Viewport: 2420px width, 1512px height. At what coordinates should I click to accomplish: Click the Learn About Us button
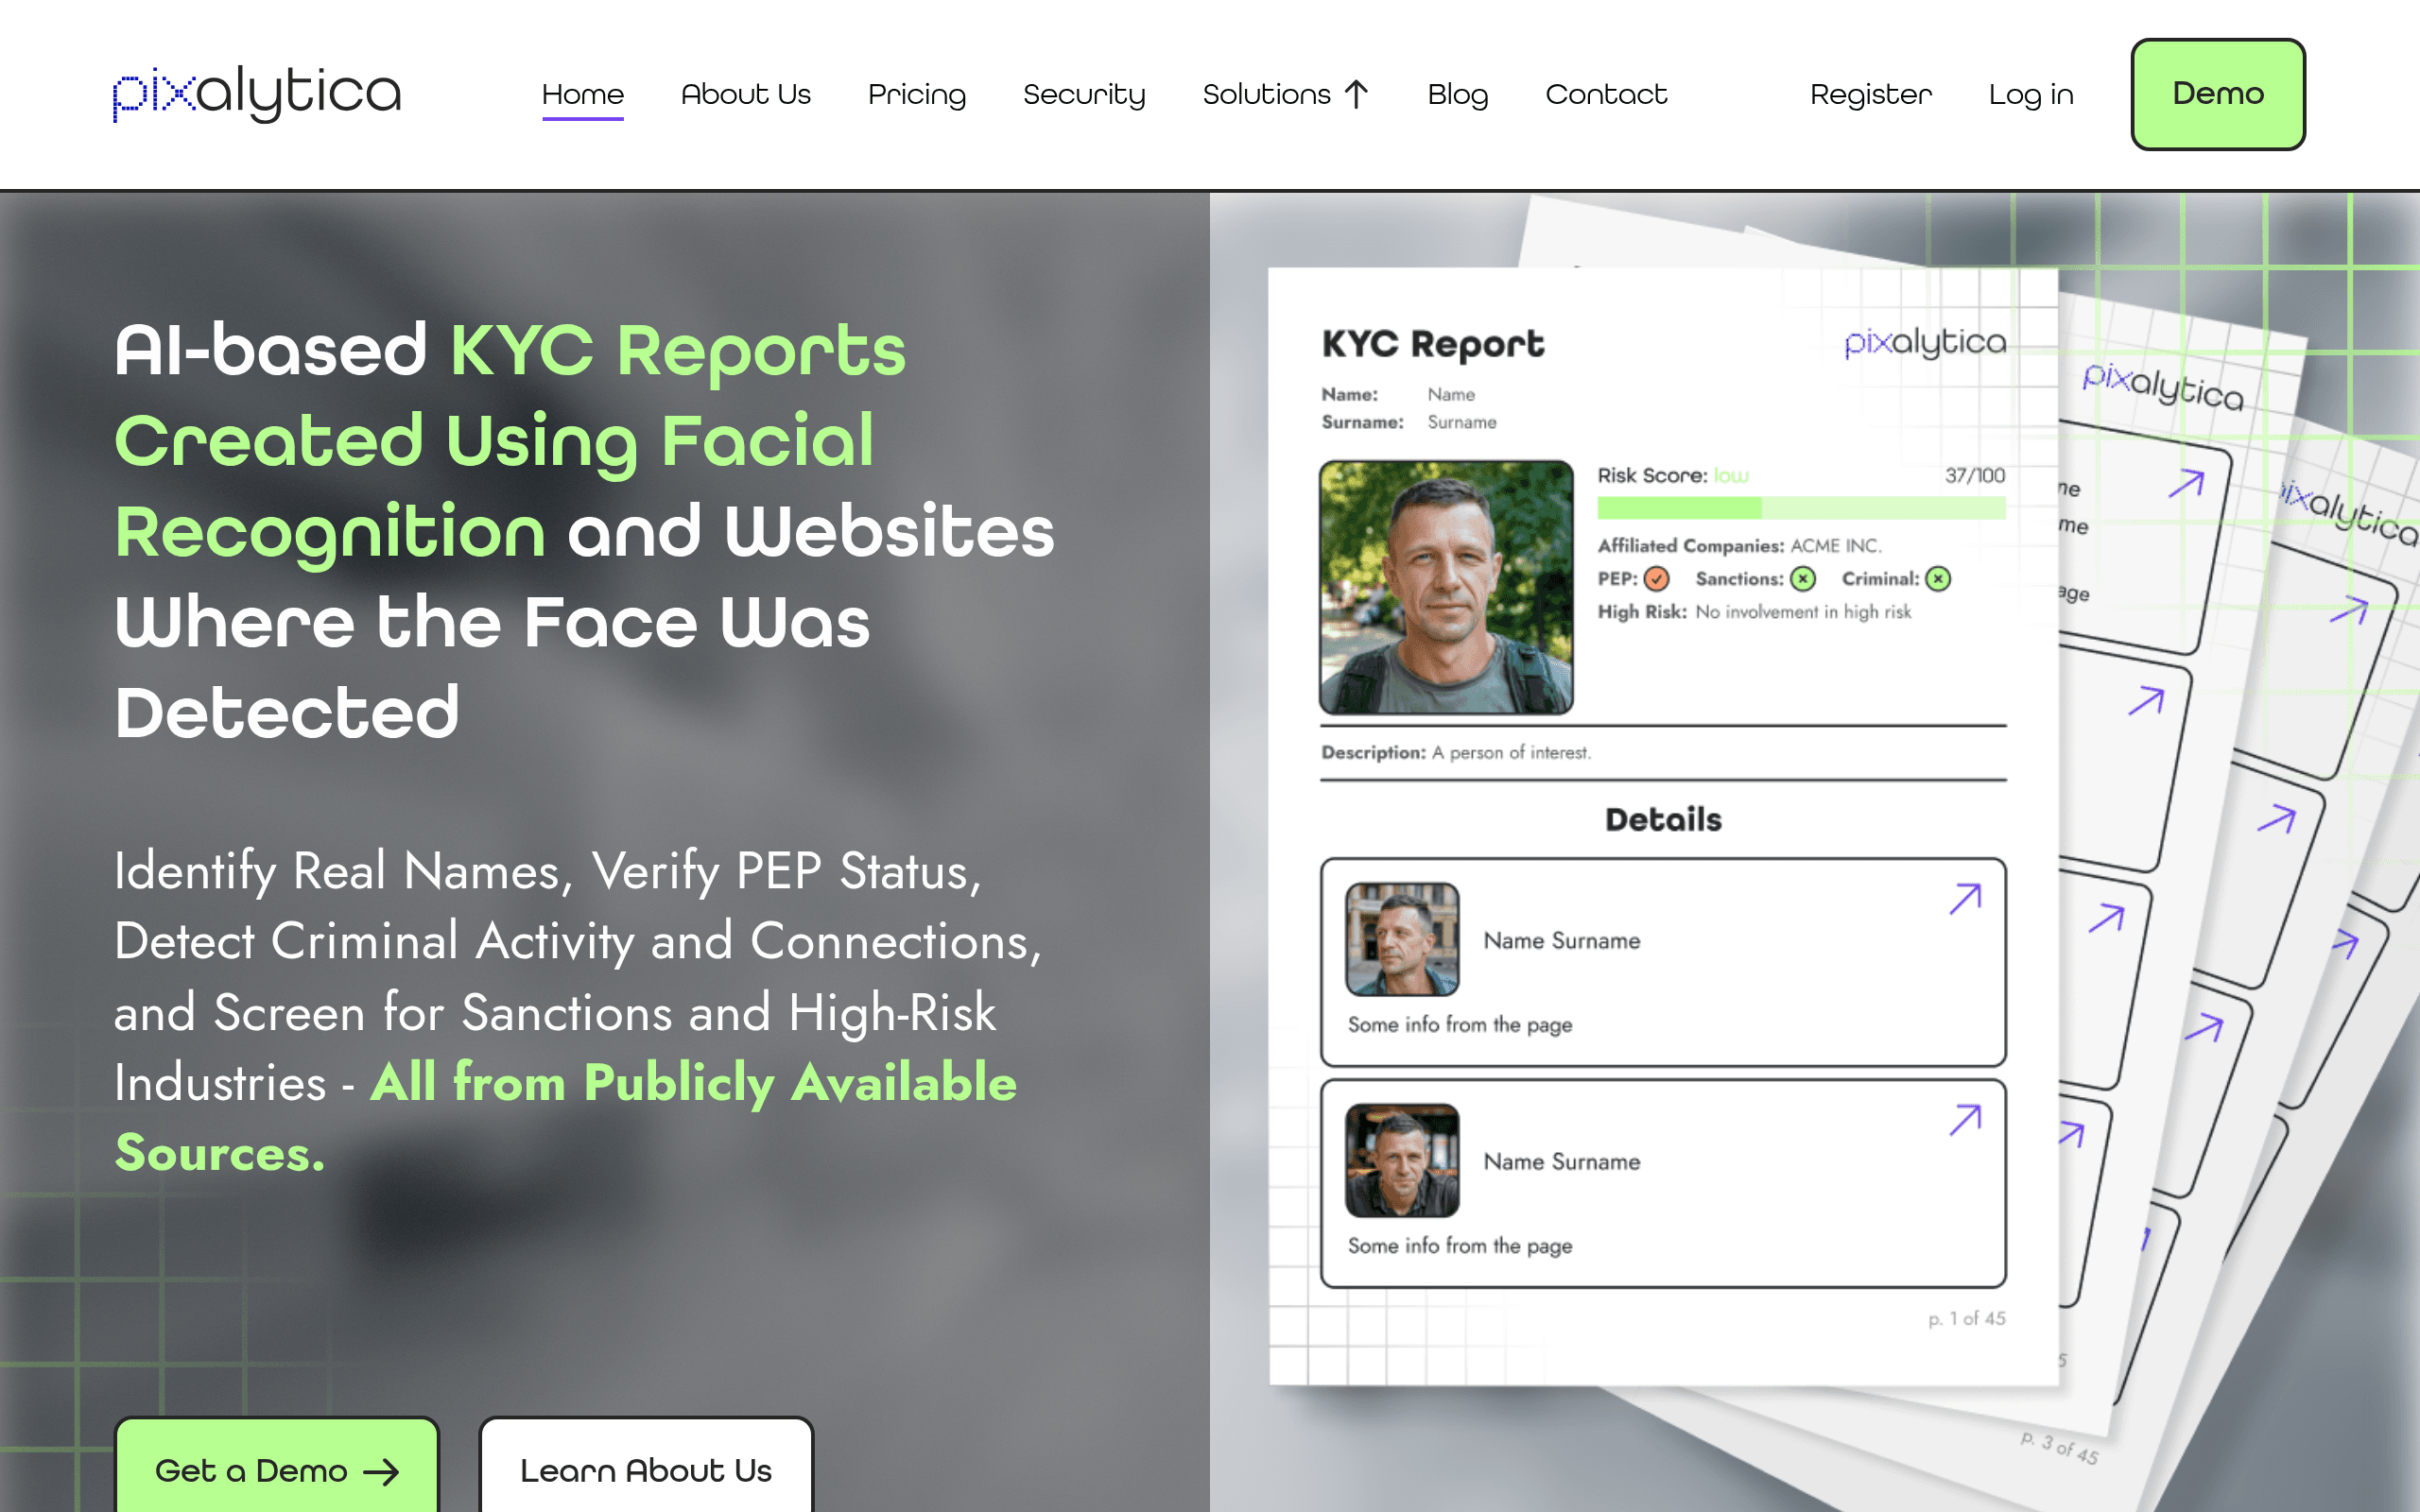pos(646,1466)
